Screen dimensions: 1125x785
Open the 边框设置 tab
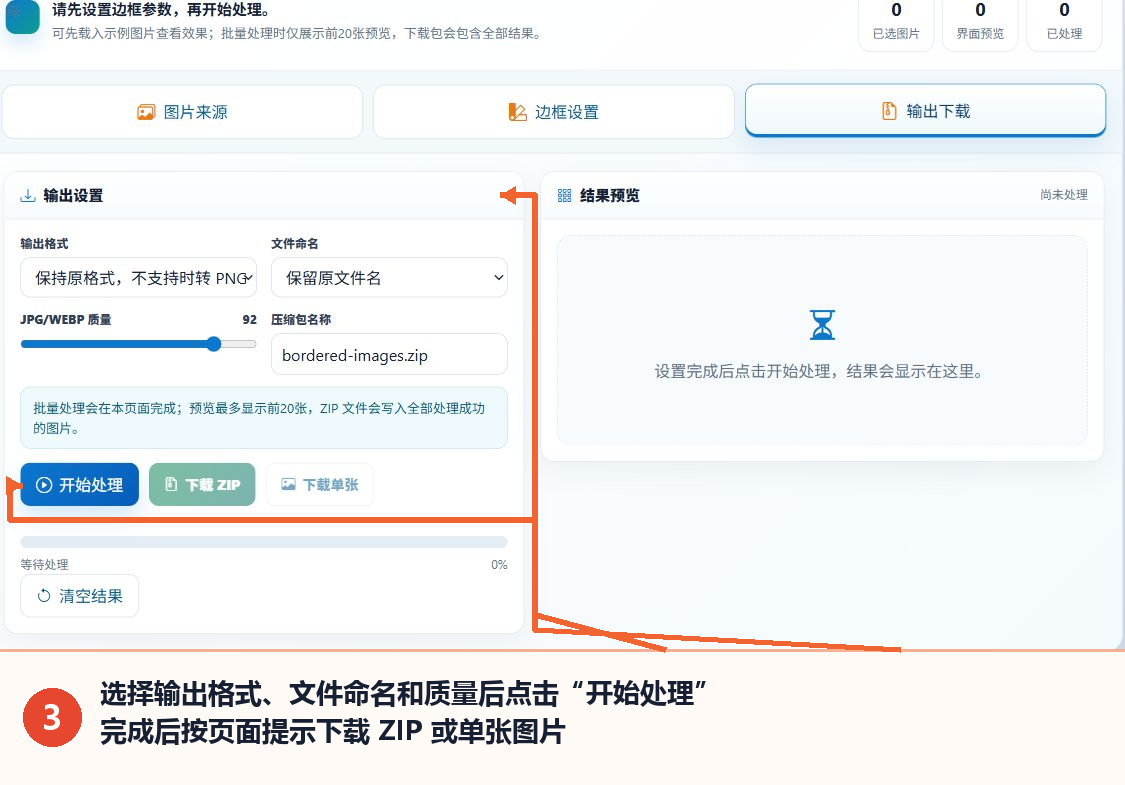554,112
